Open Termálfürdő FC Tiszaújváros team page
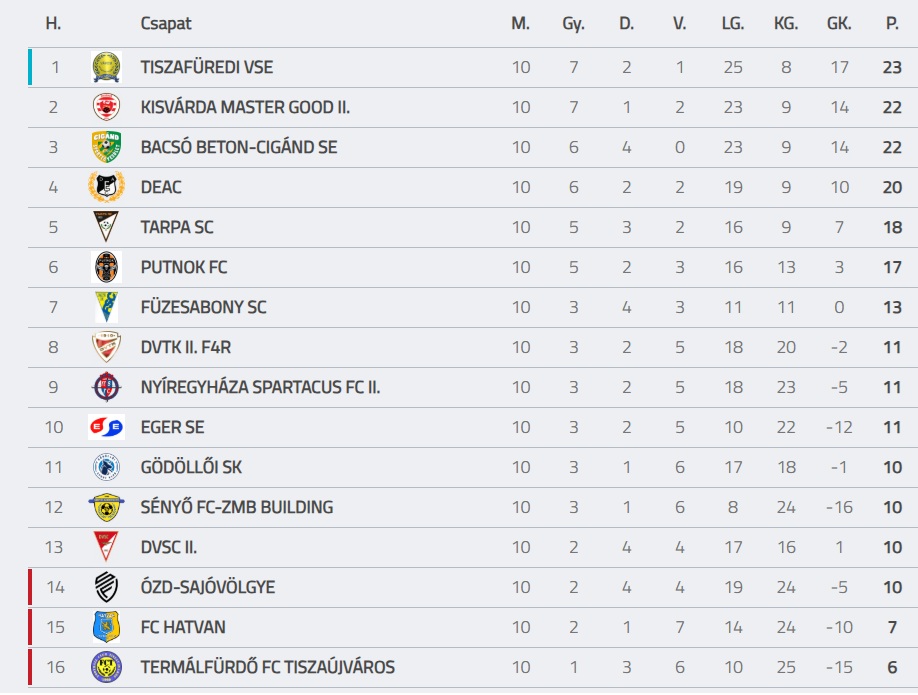918x695 pixels. click(267, 668)
